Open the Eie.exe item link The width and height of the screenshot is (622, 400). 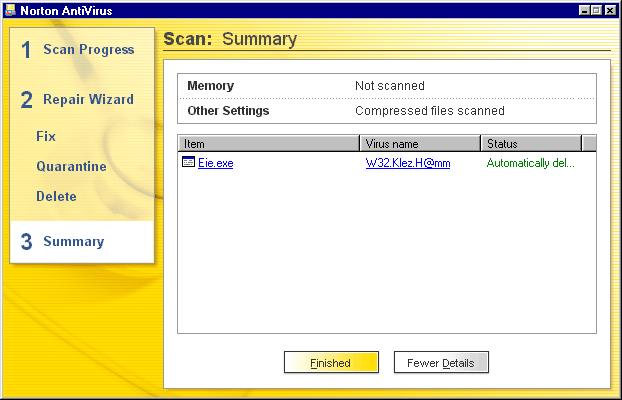tap(215, 163)
